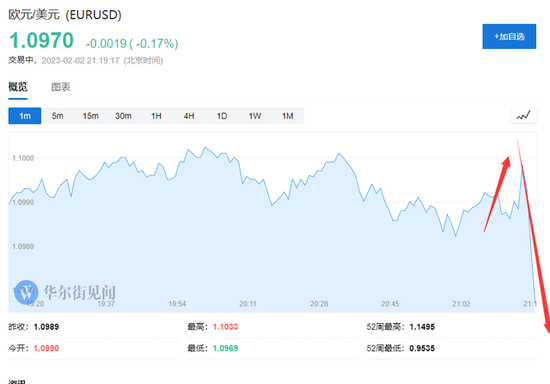Choose the 15m interval
The width and height of the screenshot is (550, 384).
pyautogui.click(x=90, y=116)
